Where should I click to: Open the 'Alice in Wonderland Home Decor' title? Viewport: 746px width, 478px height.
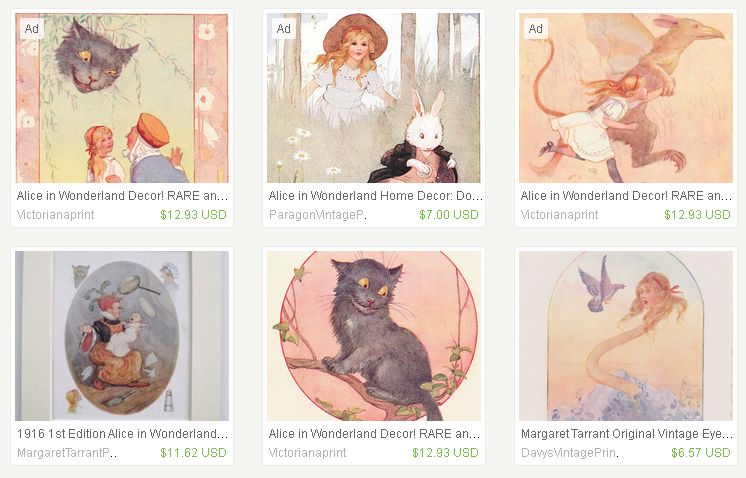pyautogui.click(x=375, y=196)
